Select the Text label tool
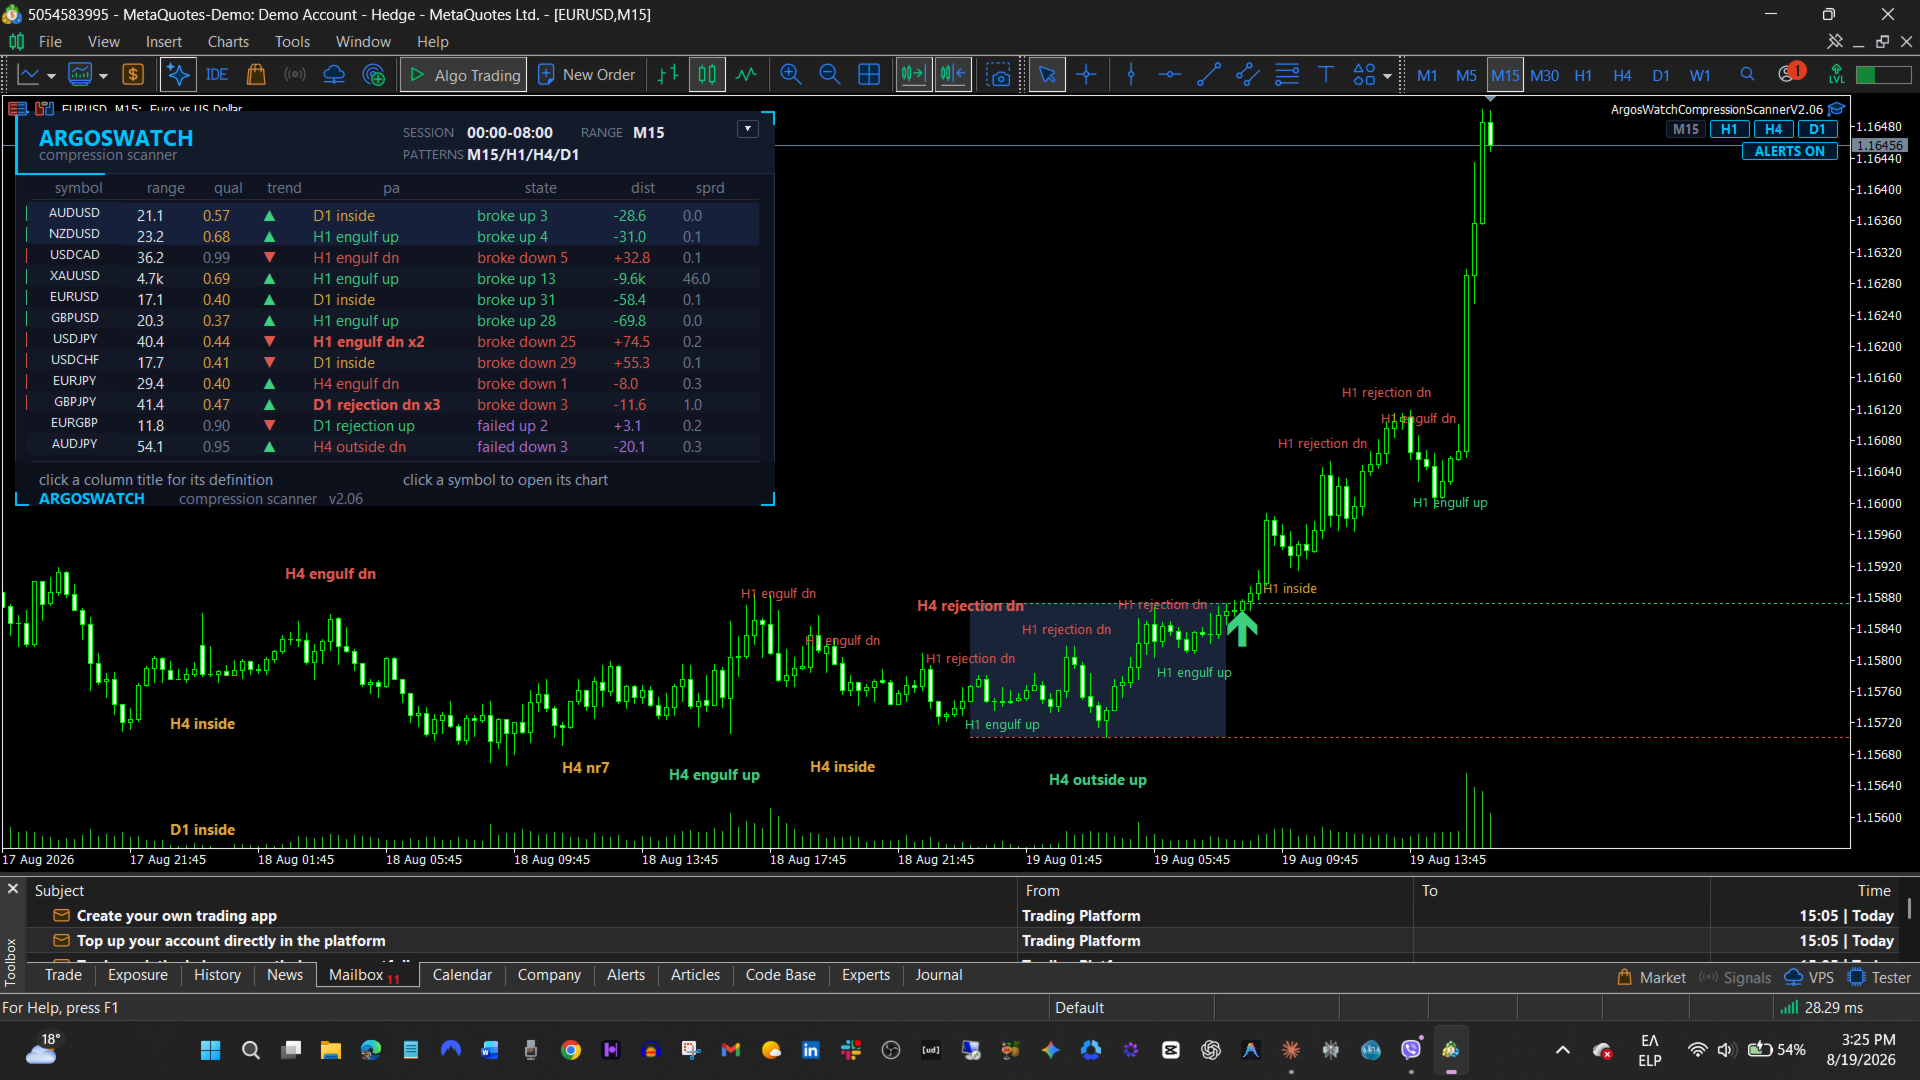The image size is (1920, 1080). coord(1326,75)
